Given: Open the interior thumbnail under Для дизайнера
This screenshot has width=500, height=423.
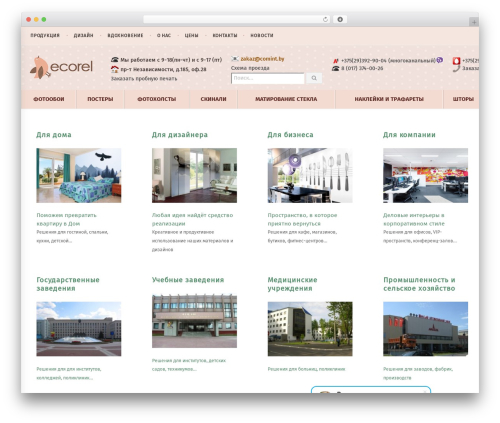Looking at the screenshot, I should [x=194, y=175].
